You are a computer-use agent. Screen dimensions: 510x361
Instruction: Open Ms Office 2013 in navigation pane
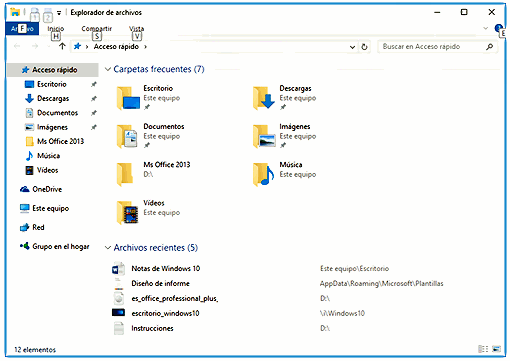tap(60, 141)
